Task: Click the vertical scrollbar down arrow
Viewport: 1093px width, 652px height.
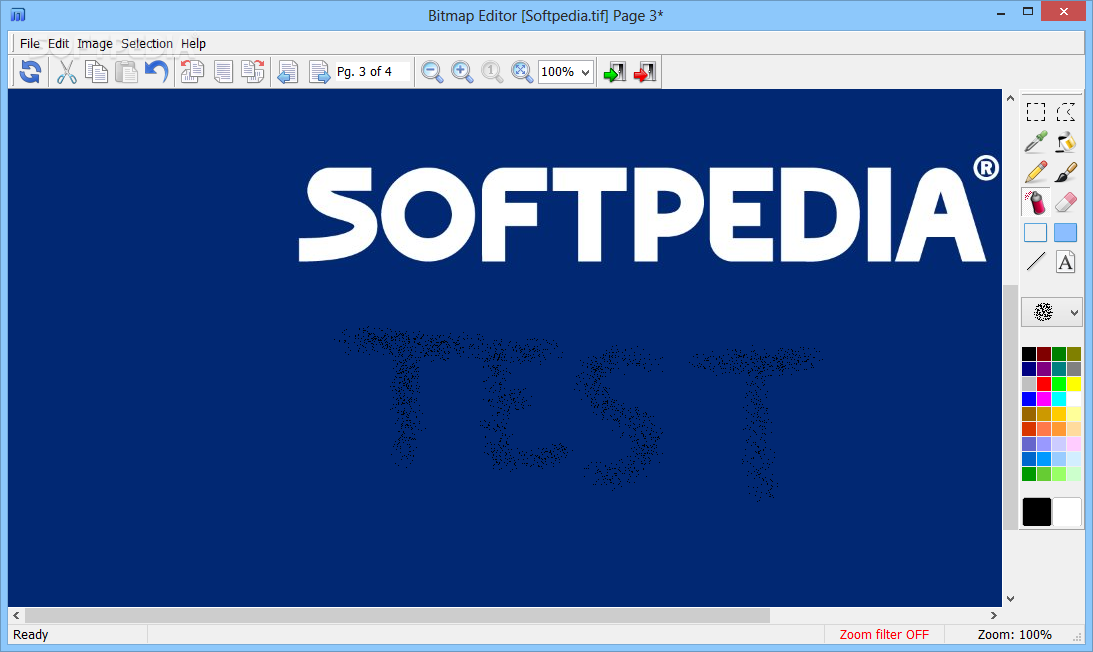Action: pyautogui.click(x=1010, y=598)
